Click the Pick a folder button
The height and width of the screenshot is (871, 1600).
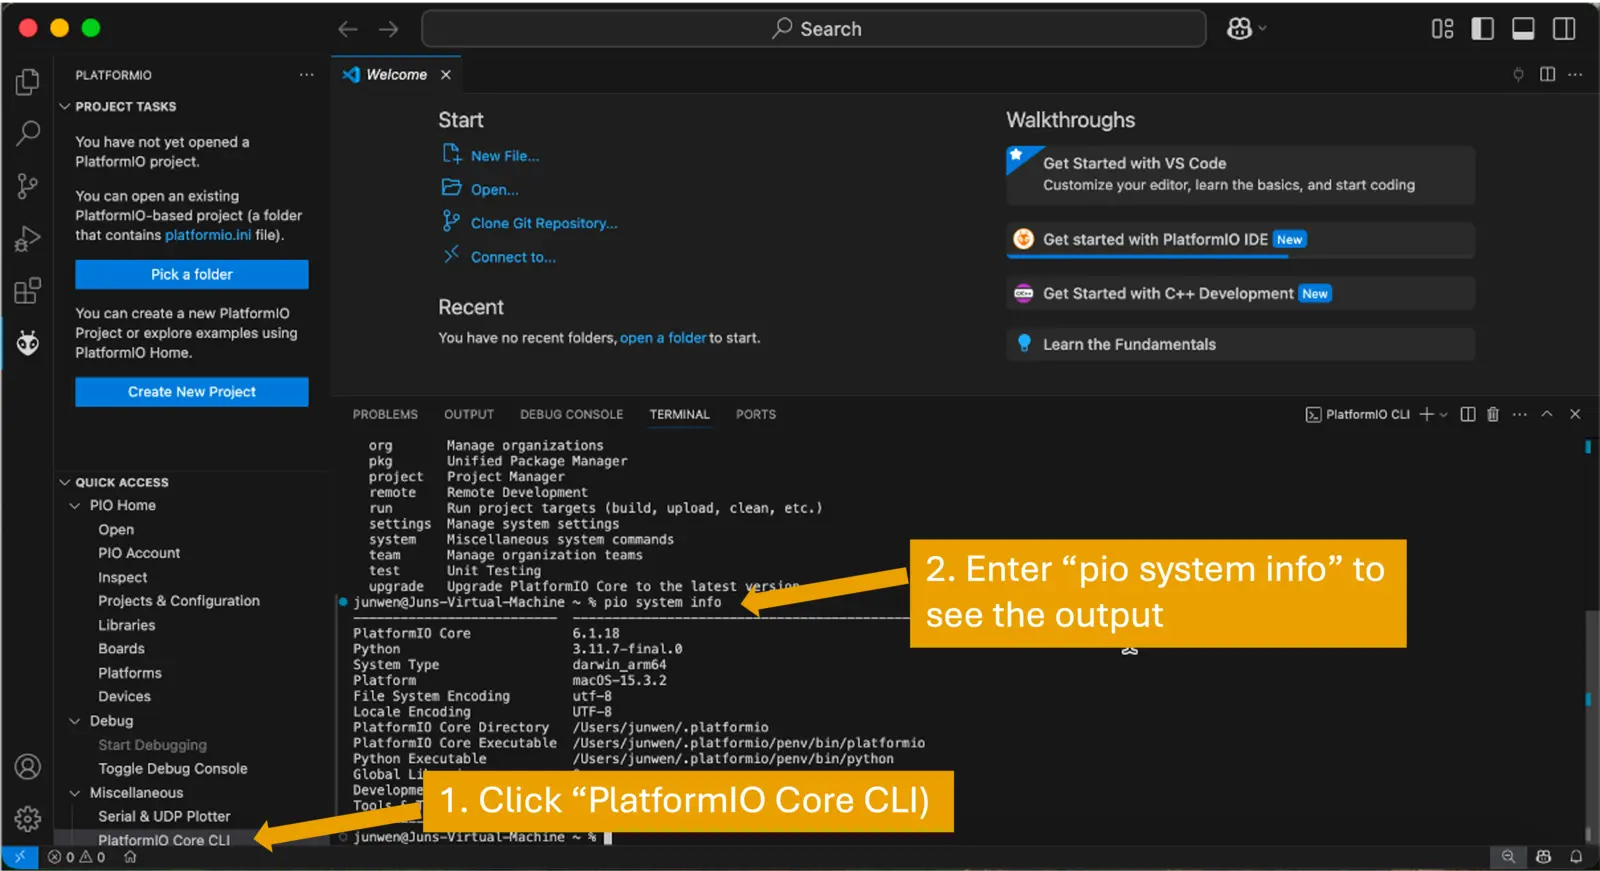tap(192, 274)
